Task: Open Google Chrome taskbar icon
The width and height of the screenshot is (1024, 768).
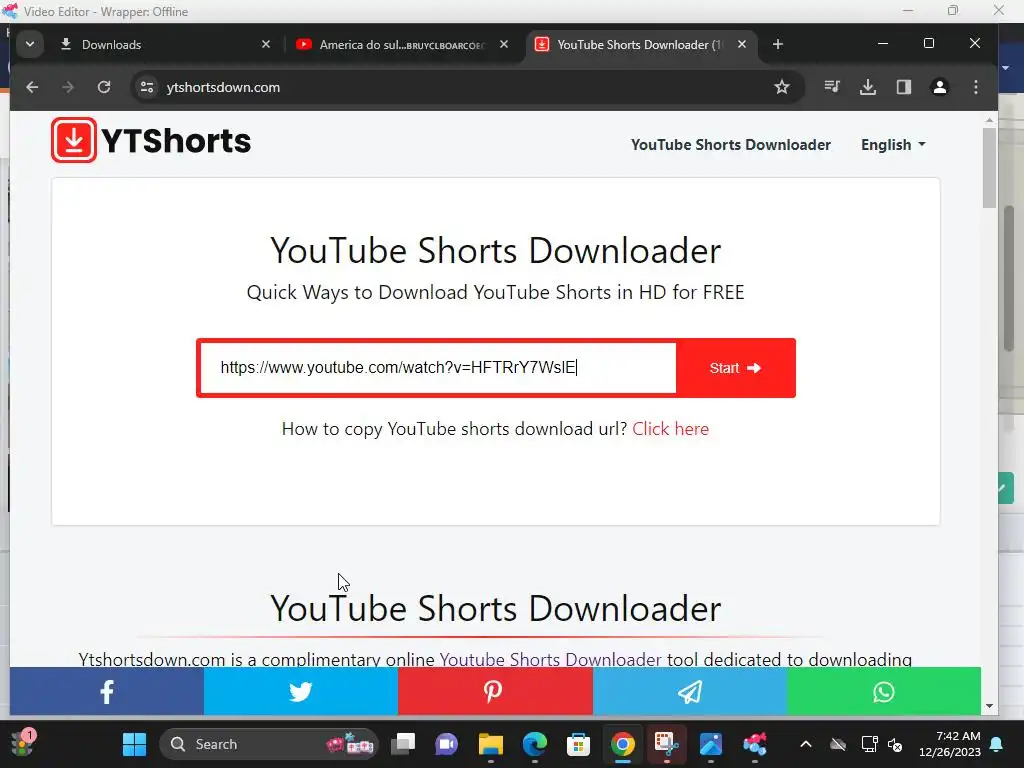Action: pyautogui.click(x=622, y=744)
